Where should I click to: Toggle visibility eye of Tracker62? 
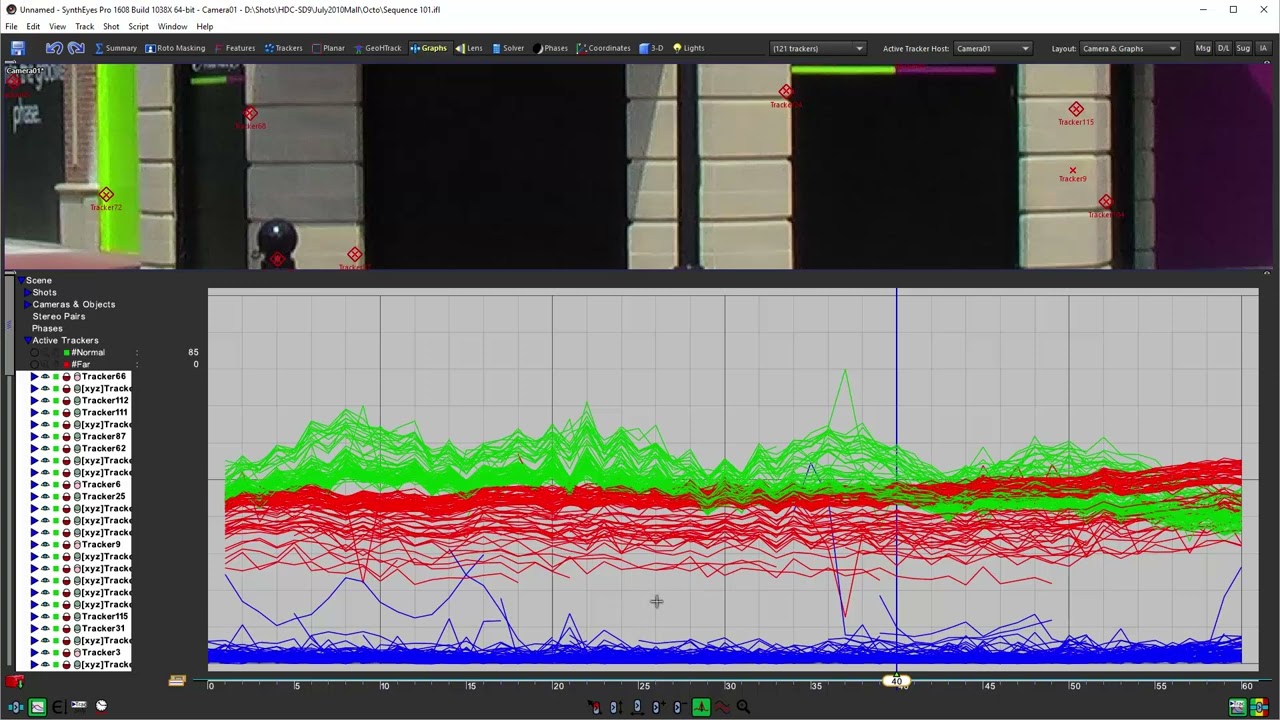45,448
